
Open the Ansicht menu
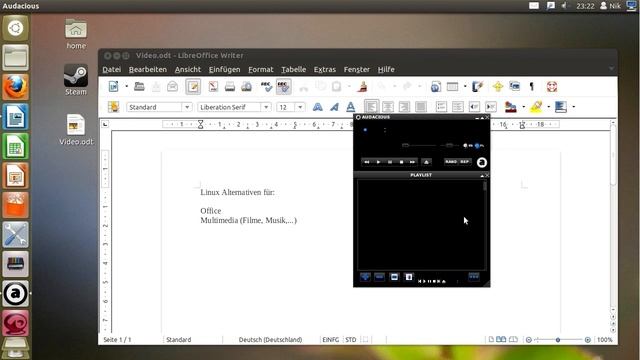188,69
